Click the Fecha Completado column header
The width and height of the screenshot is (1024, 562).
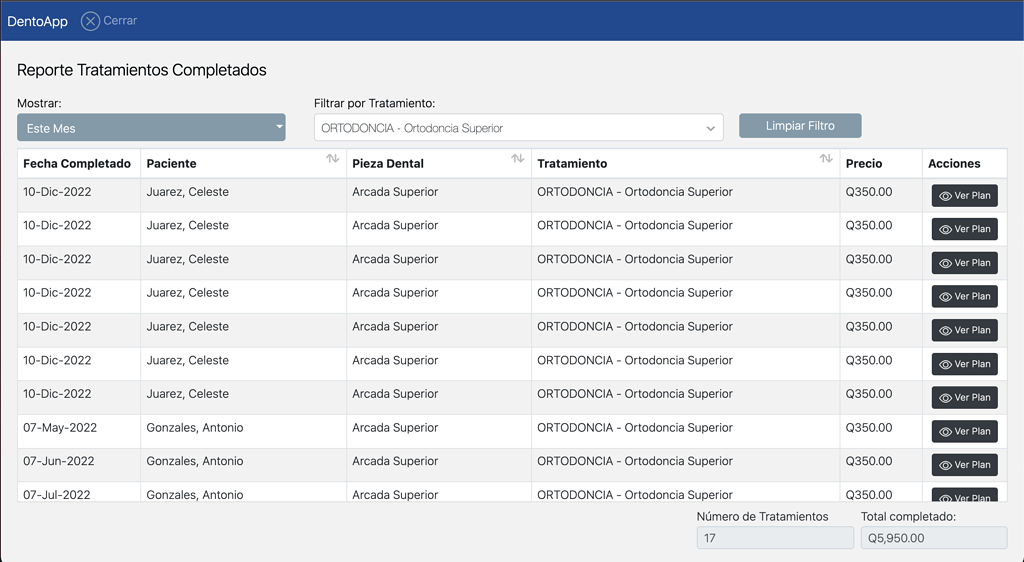pos(77,163)
